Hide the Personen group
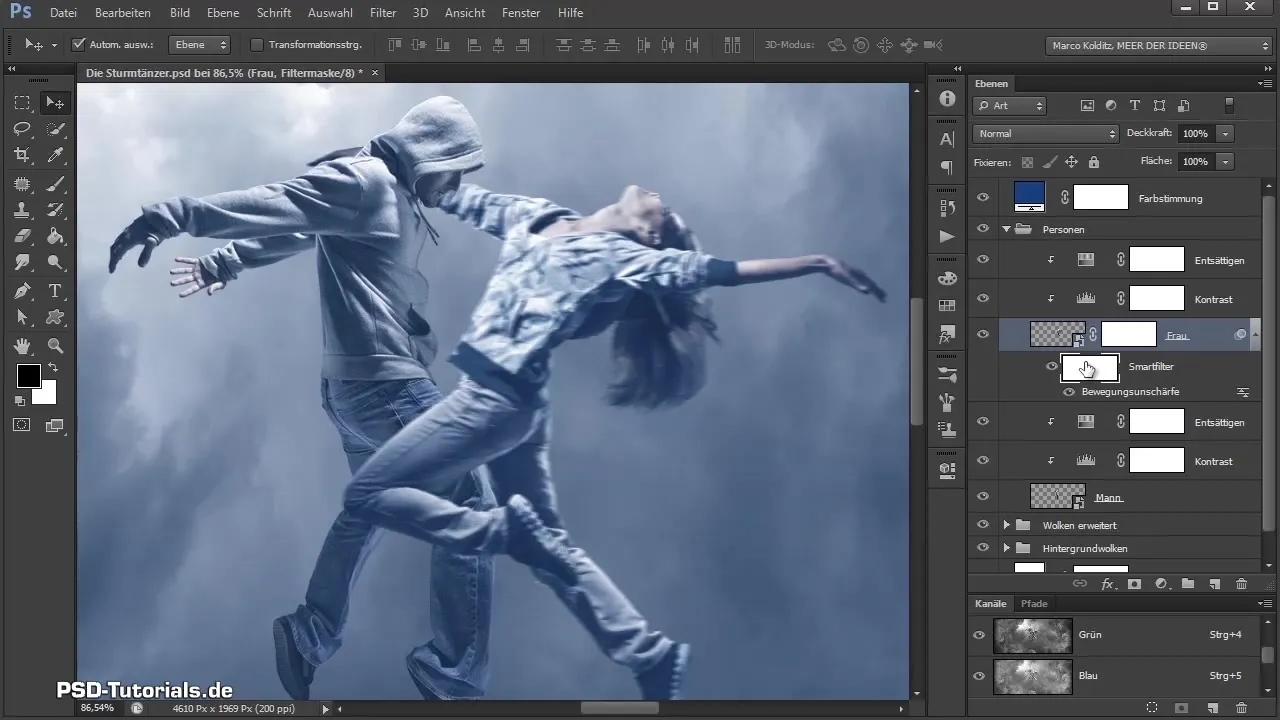This screenshot has height=720, width=1280. coord(983,229)
